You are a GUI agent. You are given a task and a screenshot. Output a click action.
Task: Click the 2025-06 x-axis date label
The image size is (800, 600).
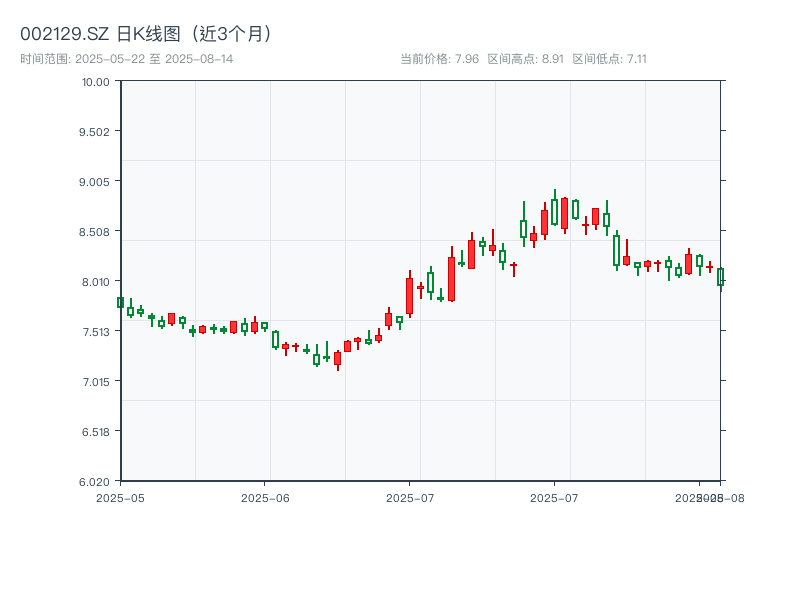pyautogui.click(x=265, y=497)
